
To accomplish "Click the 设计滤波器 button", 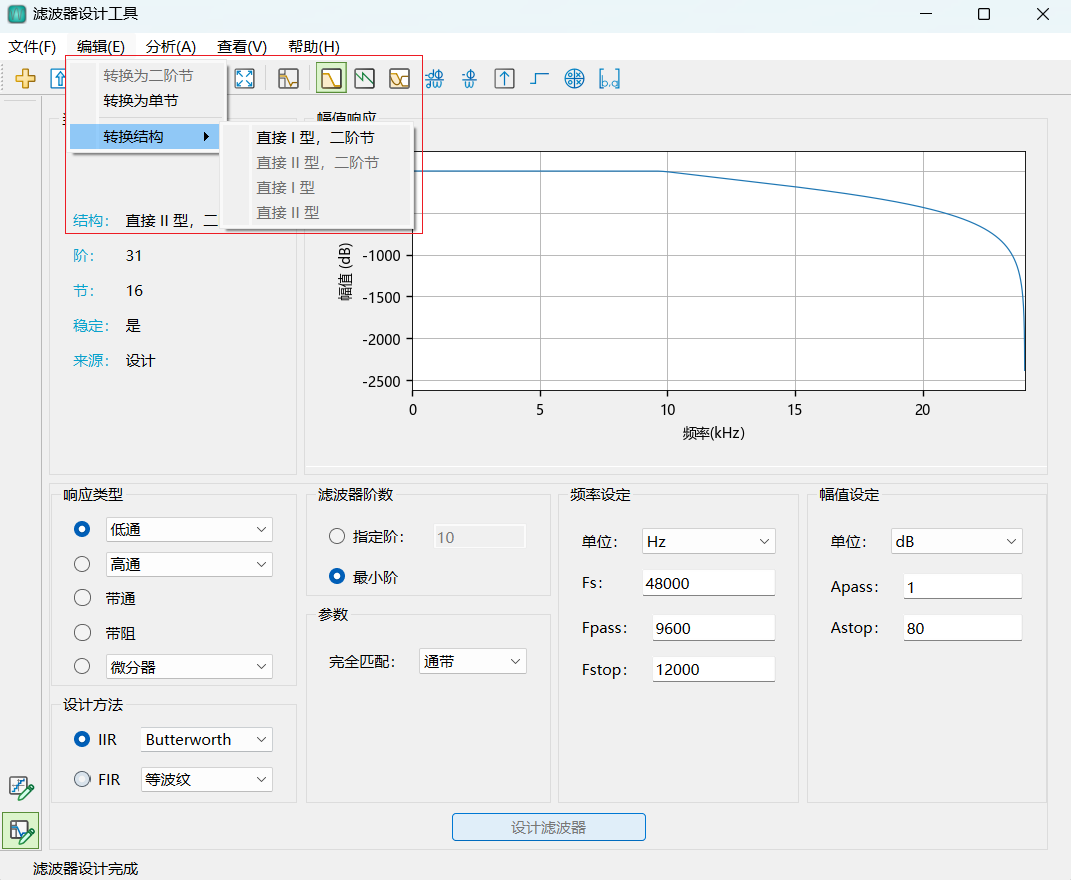I will point(548,827).
